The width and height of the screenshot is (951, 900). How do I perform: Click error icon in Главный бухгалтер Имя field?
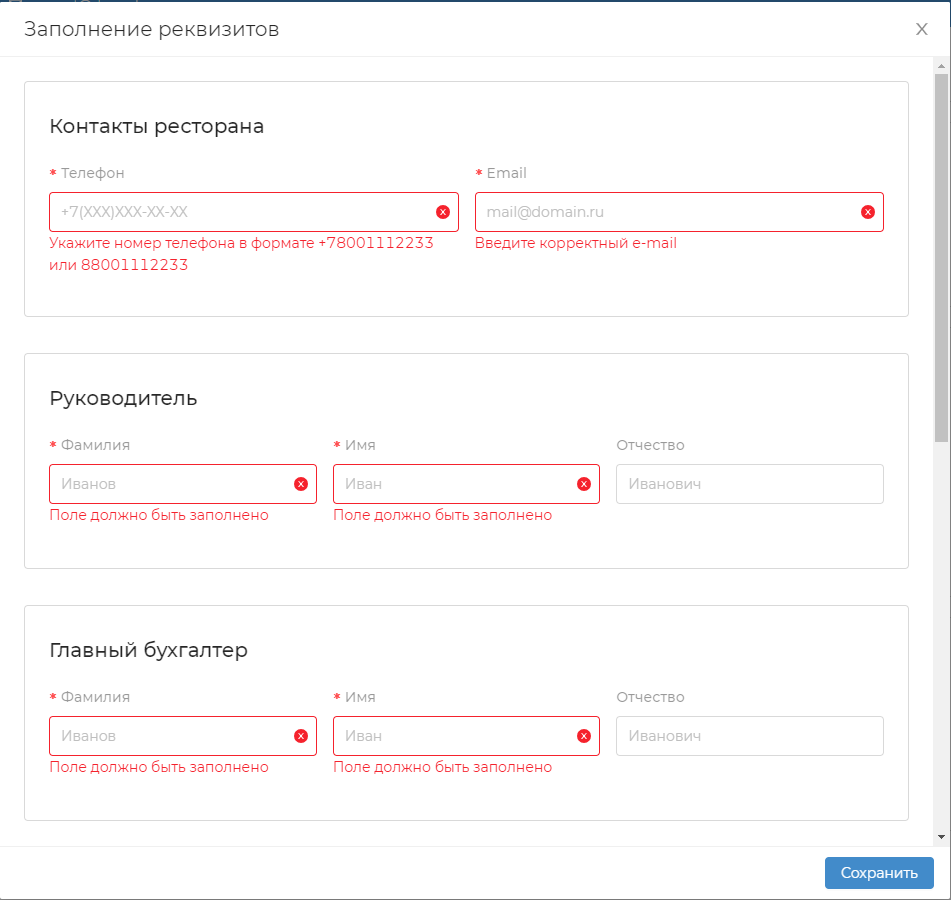coord(584,736)
